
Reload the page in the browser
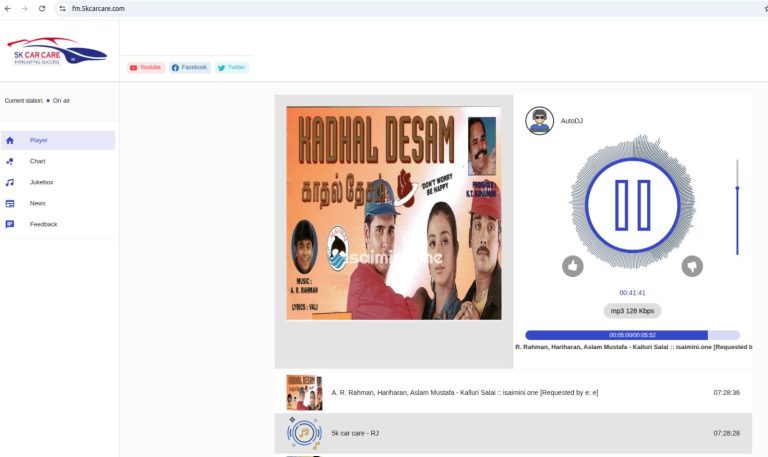coord(42,8)
